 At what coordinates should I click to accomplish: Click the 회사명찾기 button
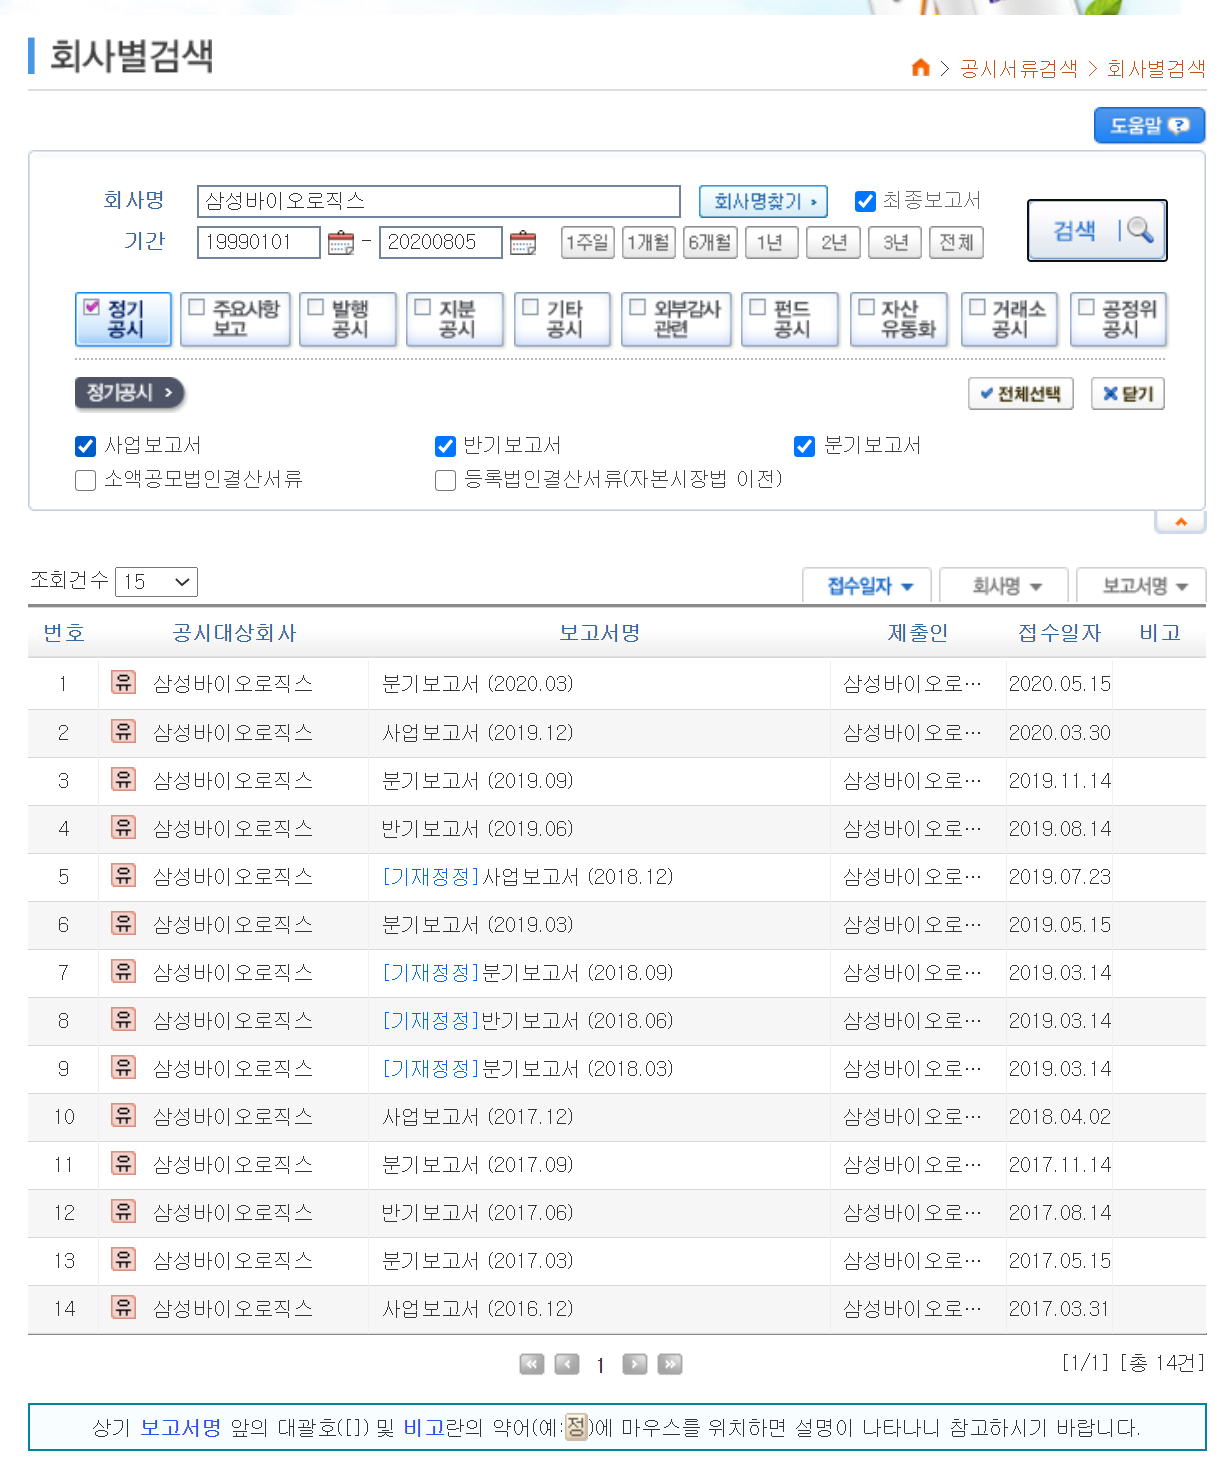coord(763,201)
